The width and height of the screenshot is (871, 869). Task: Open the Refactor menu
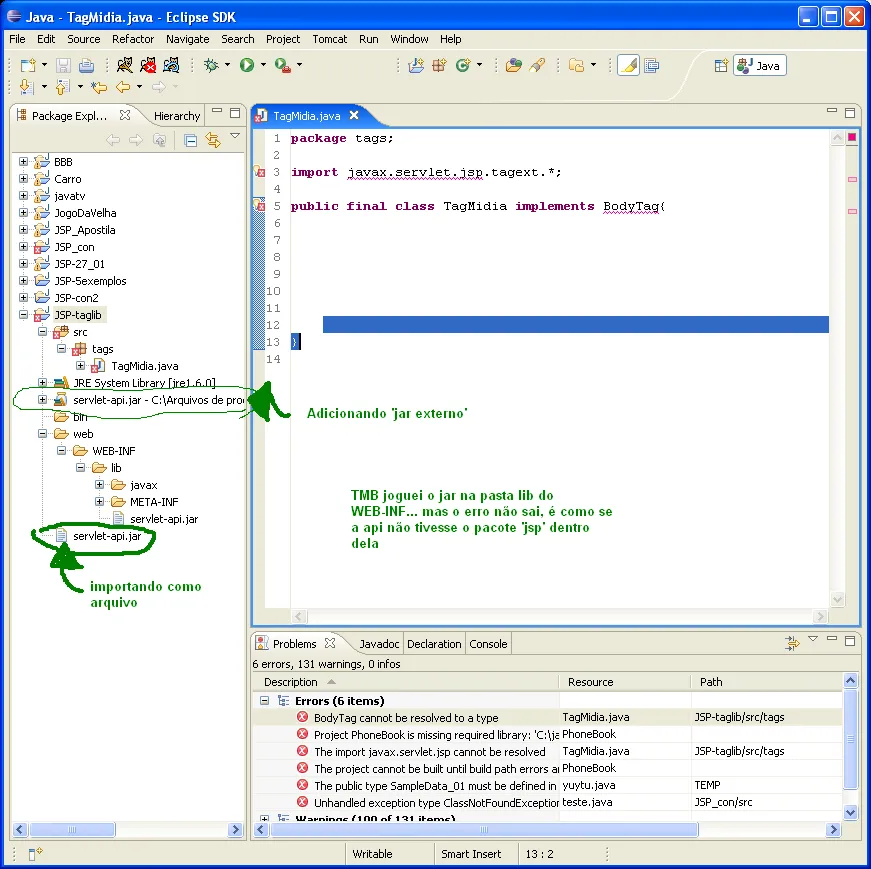(x=133, y=39)
